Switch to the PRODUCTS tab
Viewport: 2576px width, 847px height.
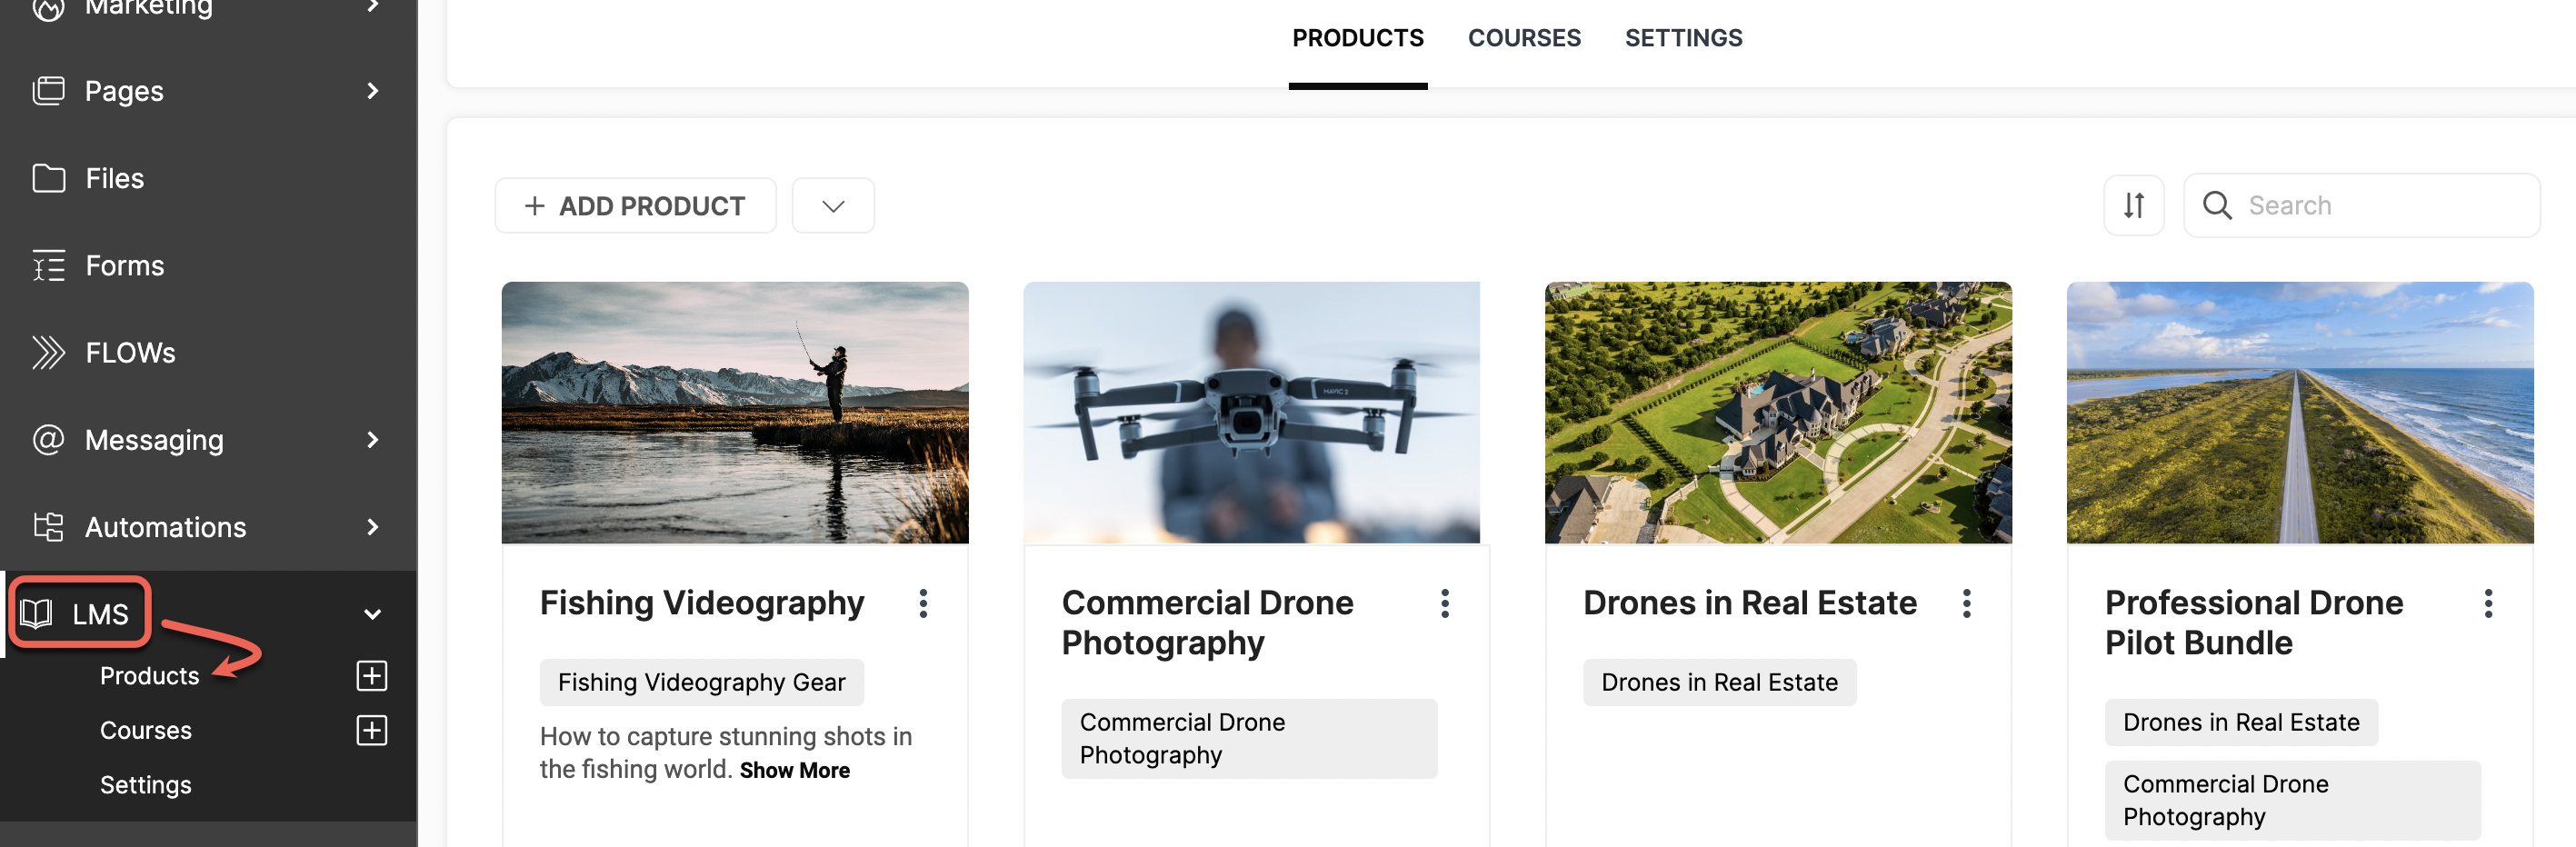(x=1357, y=38)
